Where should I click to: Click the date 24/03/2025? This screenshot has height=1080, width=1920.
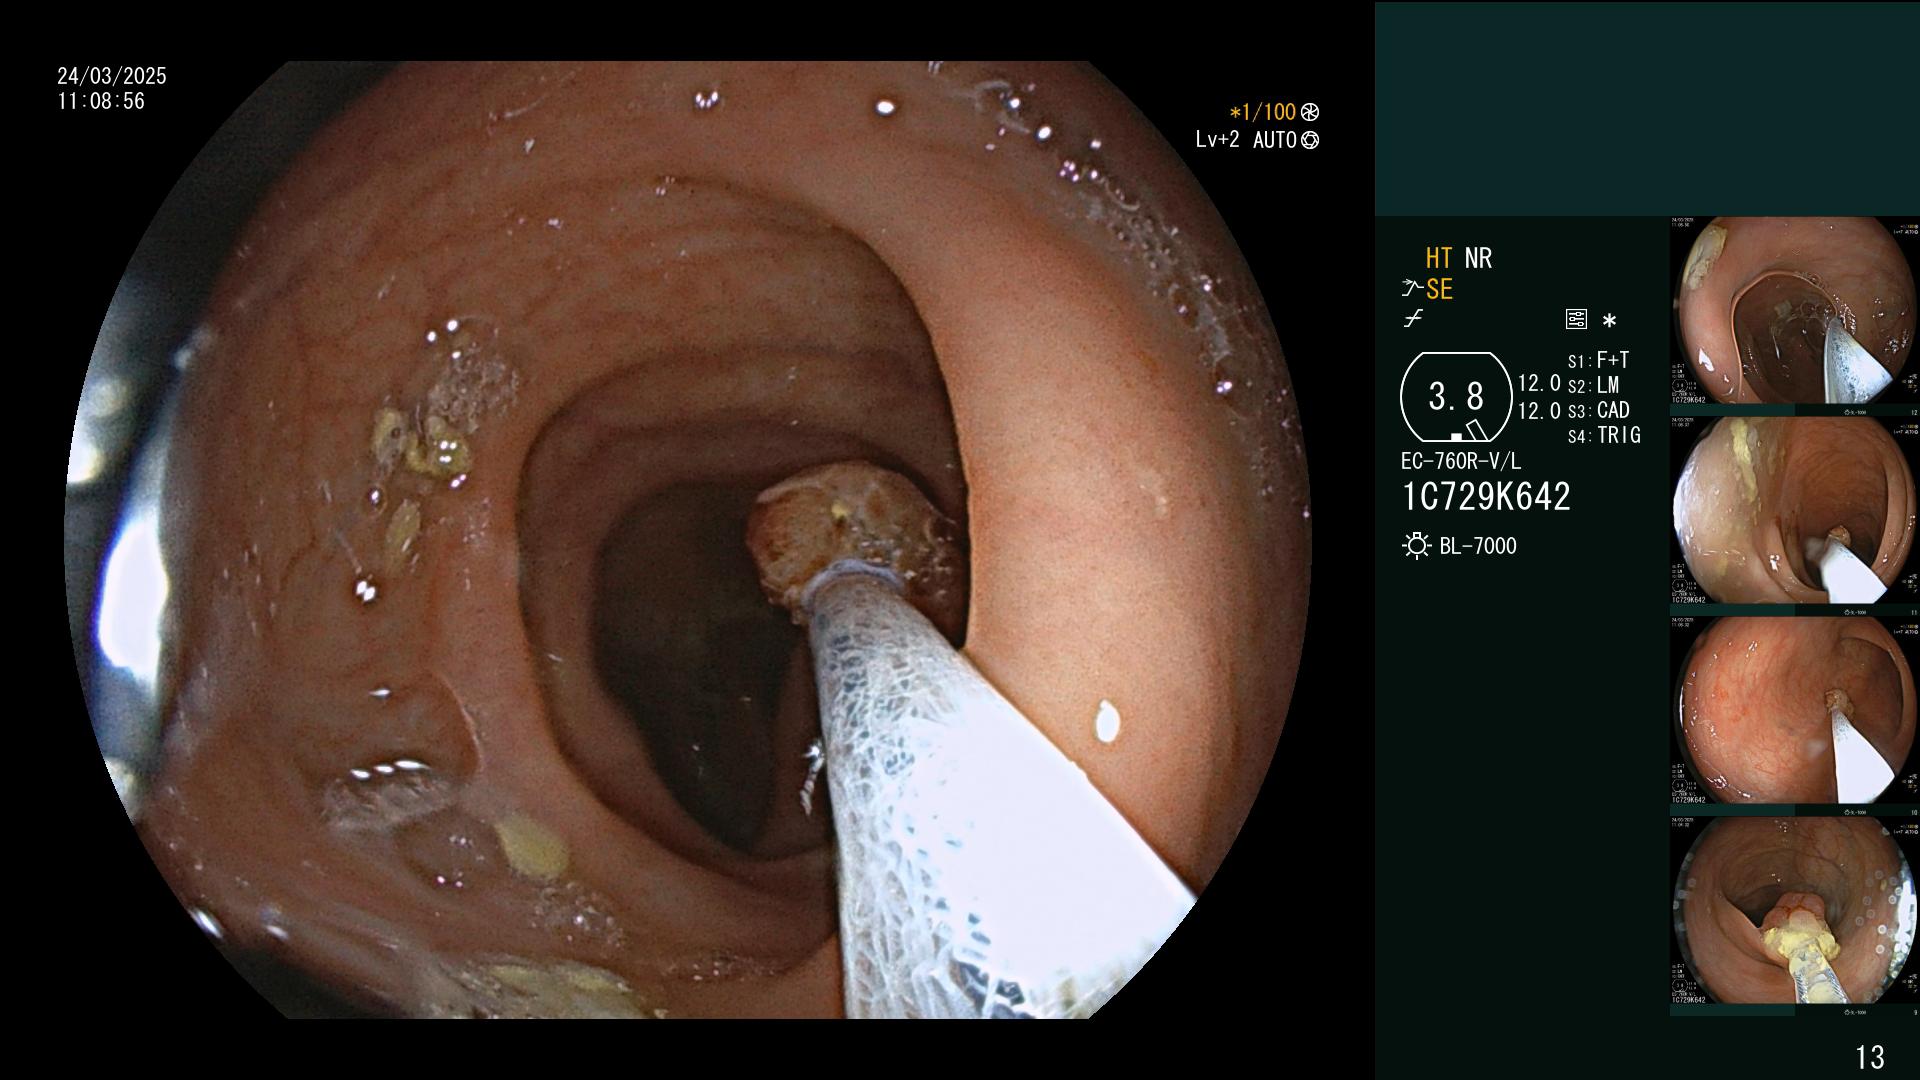click(x=112, y=76)
